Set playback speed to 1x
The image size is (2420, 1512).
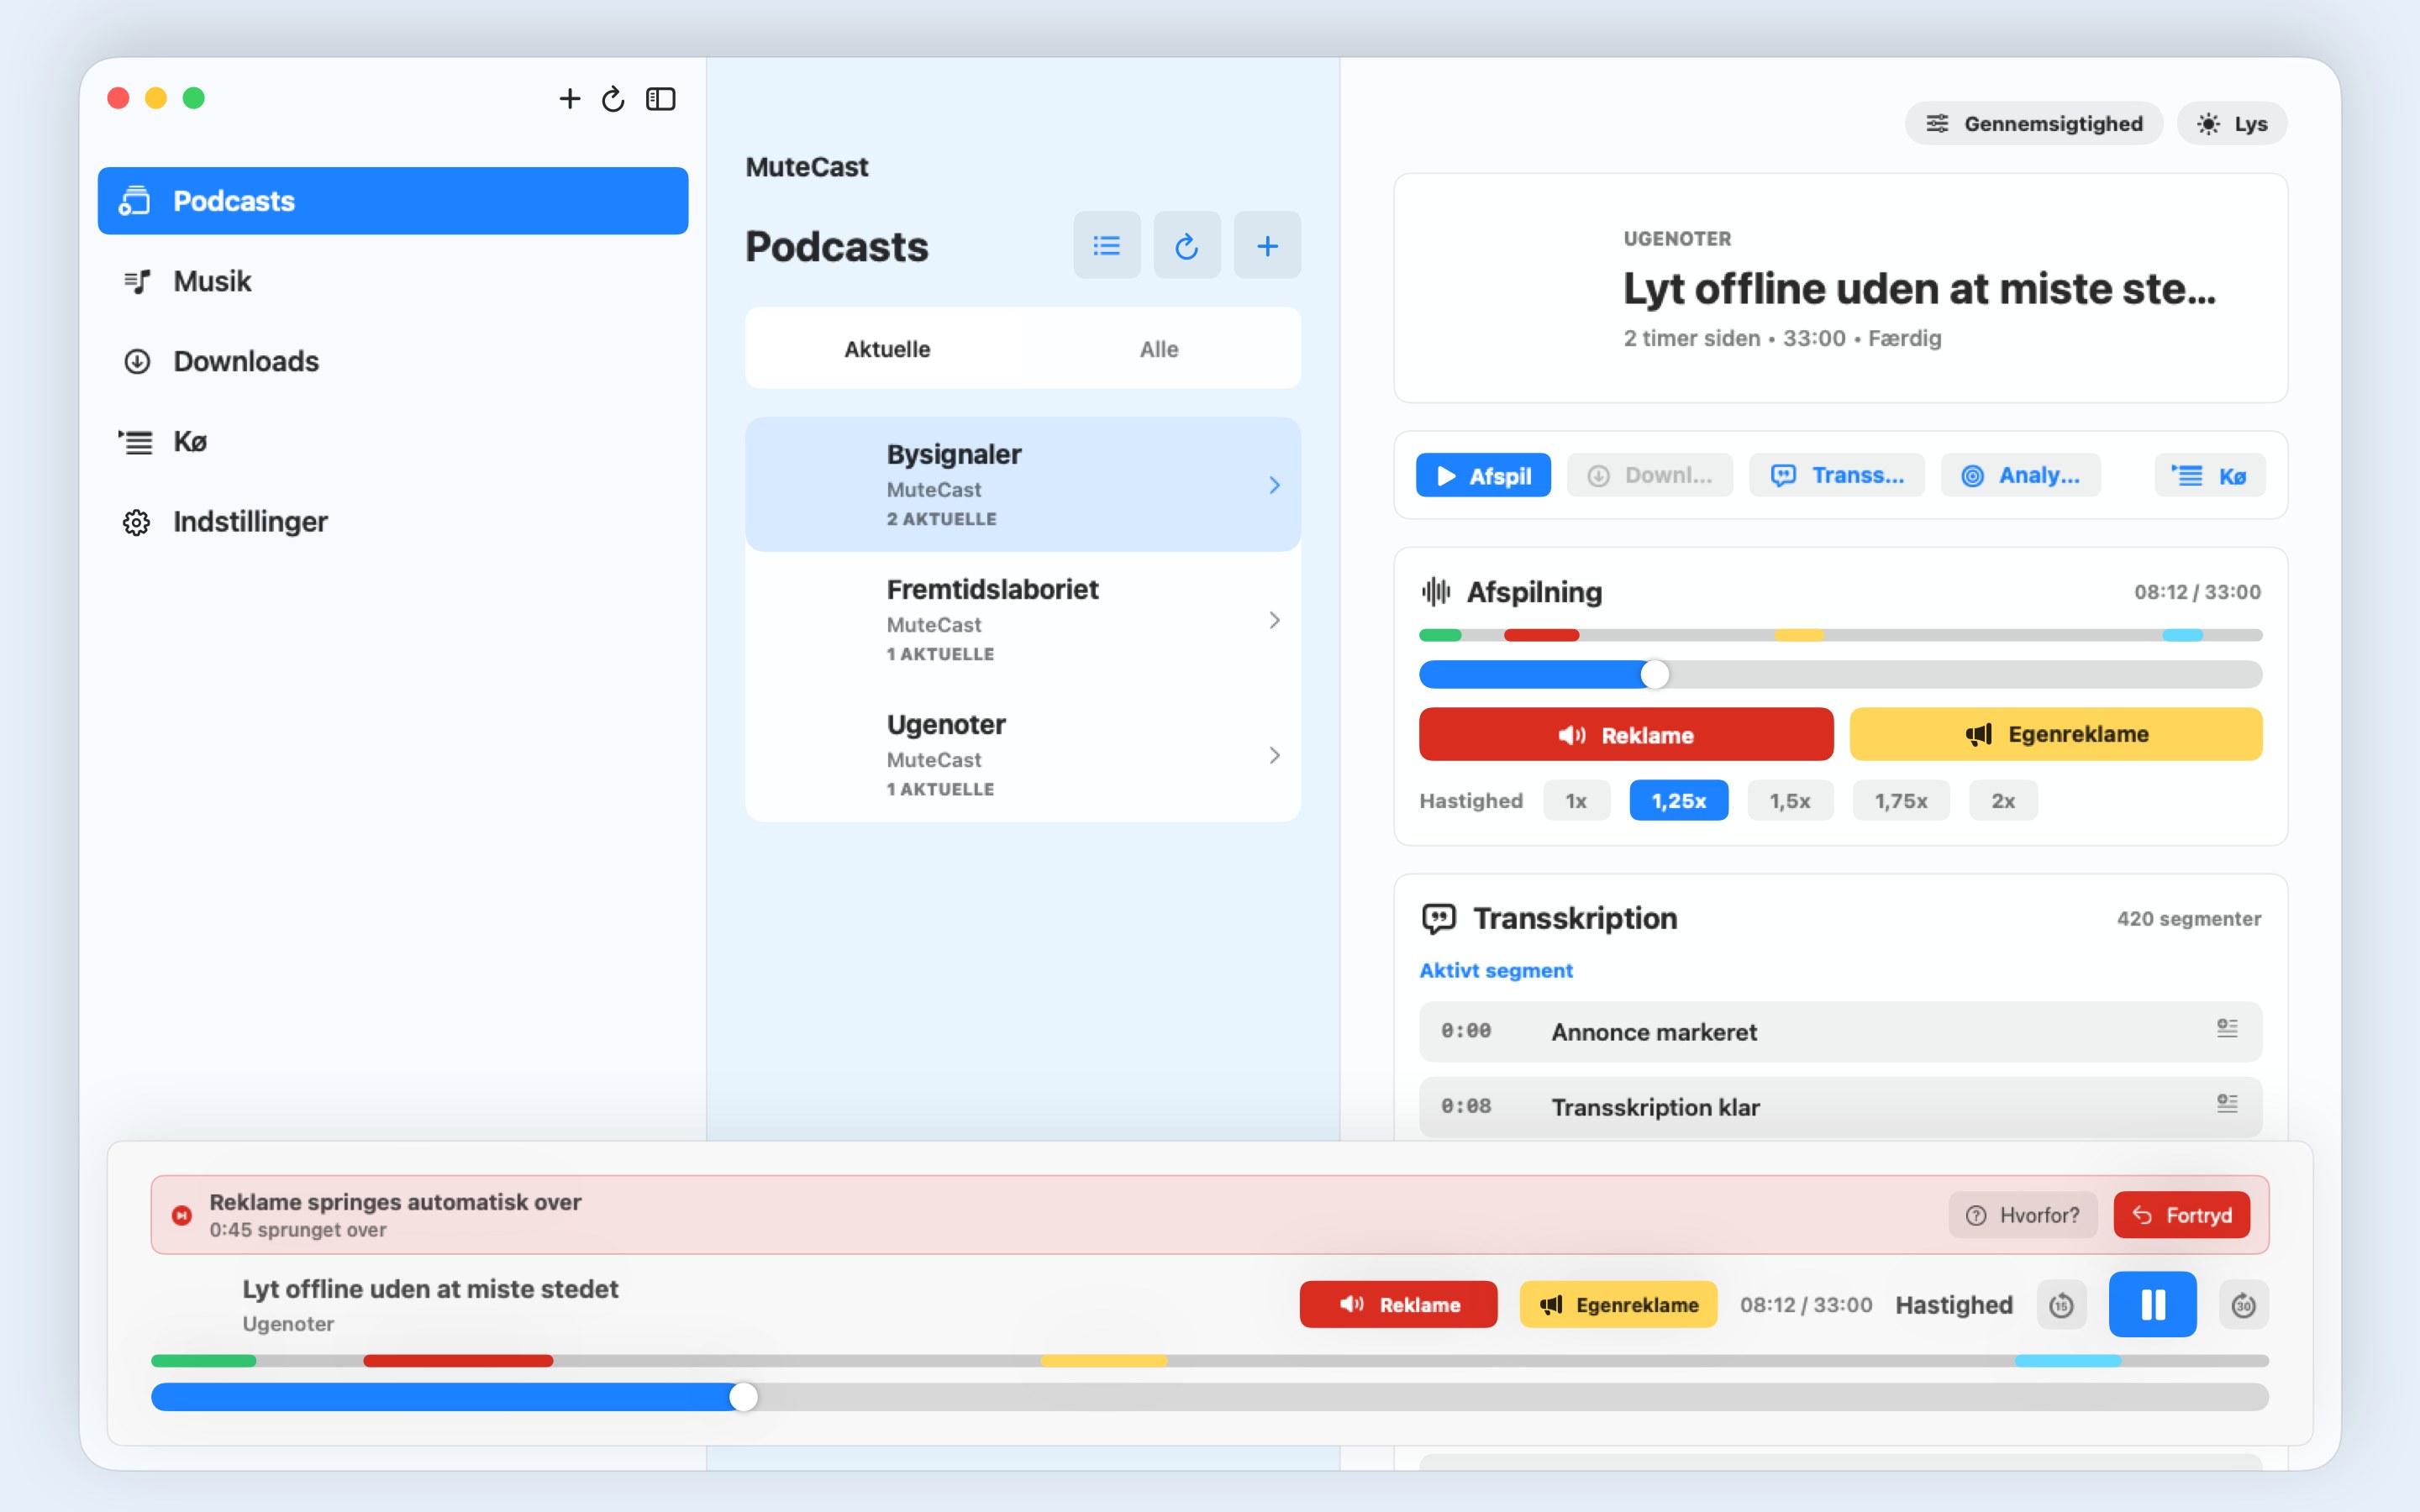(x=1576, y=800)
